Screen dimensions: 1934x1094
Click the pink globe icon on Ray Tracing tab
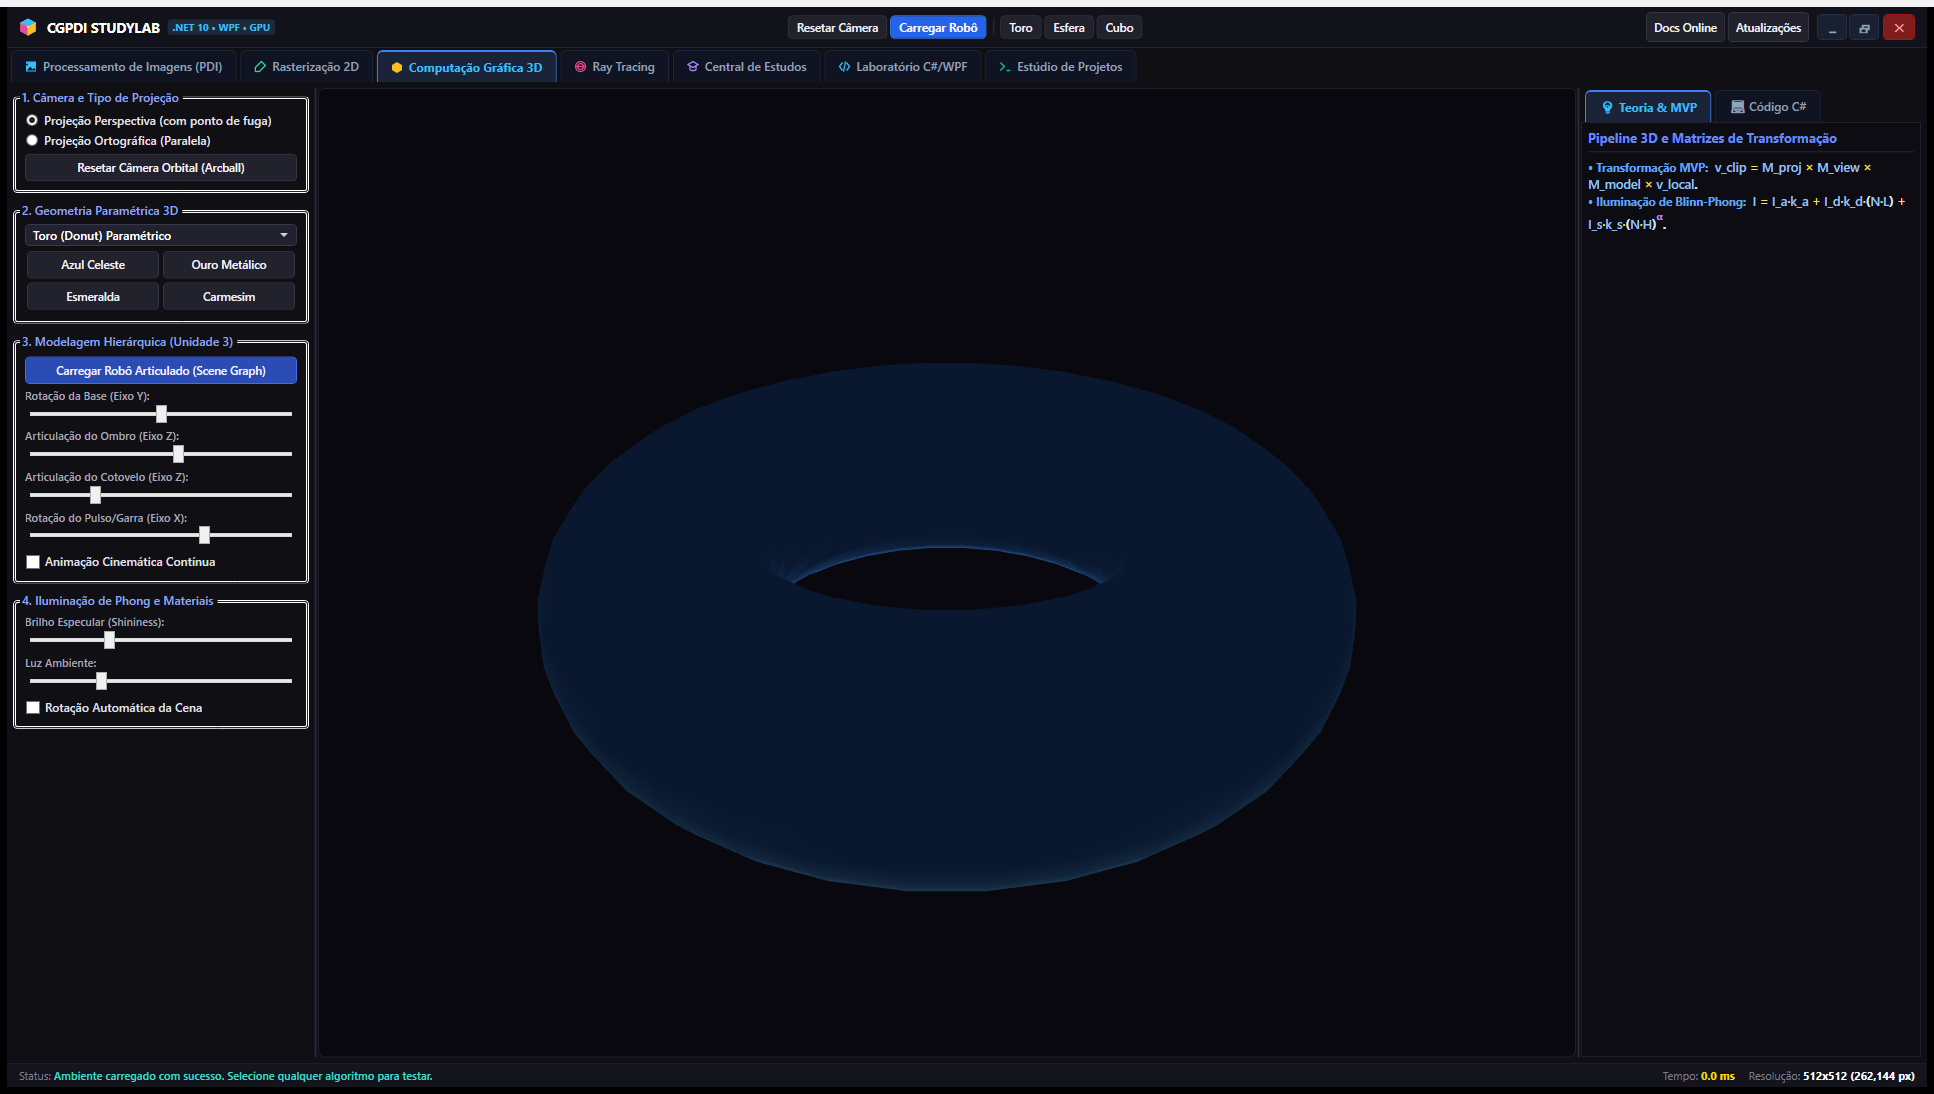[x=580, y=67]
